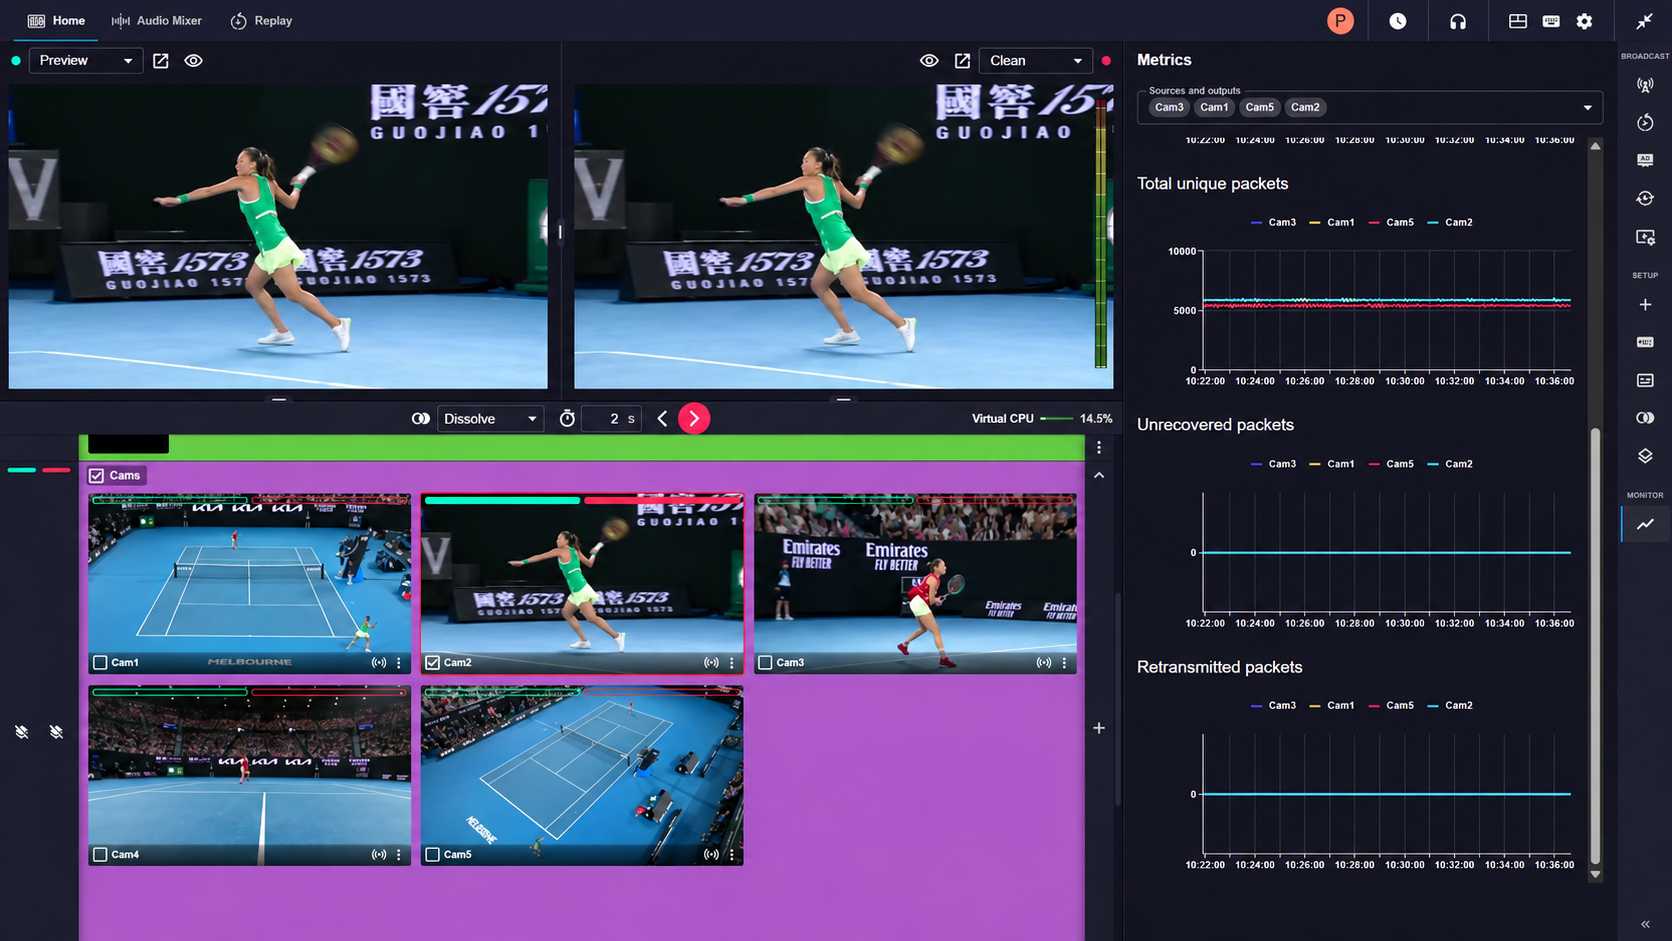The image size is (1672, 941).
Task: Click the transition duration seconds field
Action: coord(611,419)
